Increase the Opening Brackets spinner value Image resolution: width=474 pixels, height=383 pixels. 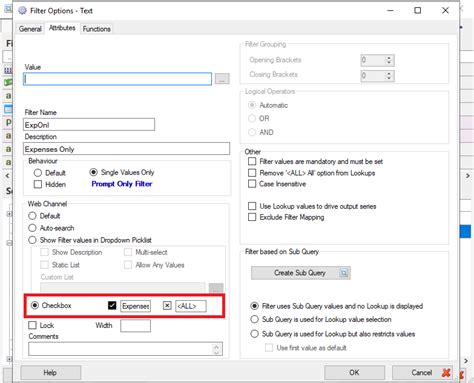(389, 58)
